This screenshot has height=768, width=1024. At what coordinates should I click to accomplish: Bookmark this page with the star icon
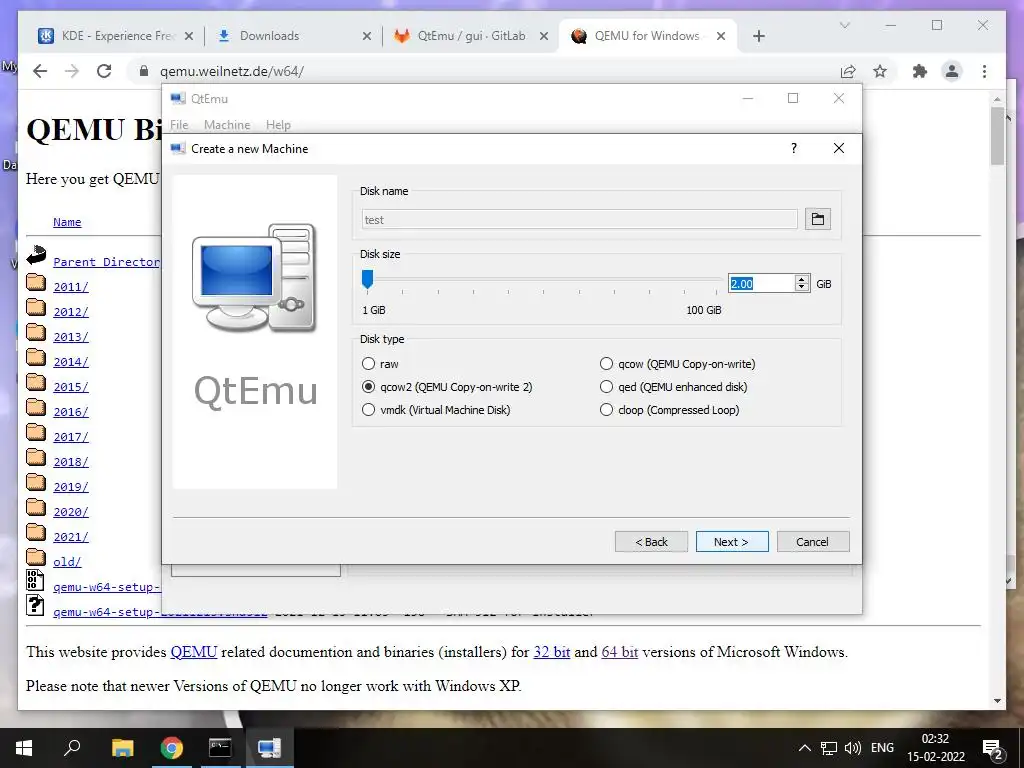pyautogui.click(x=880, y=71)
